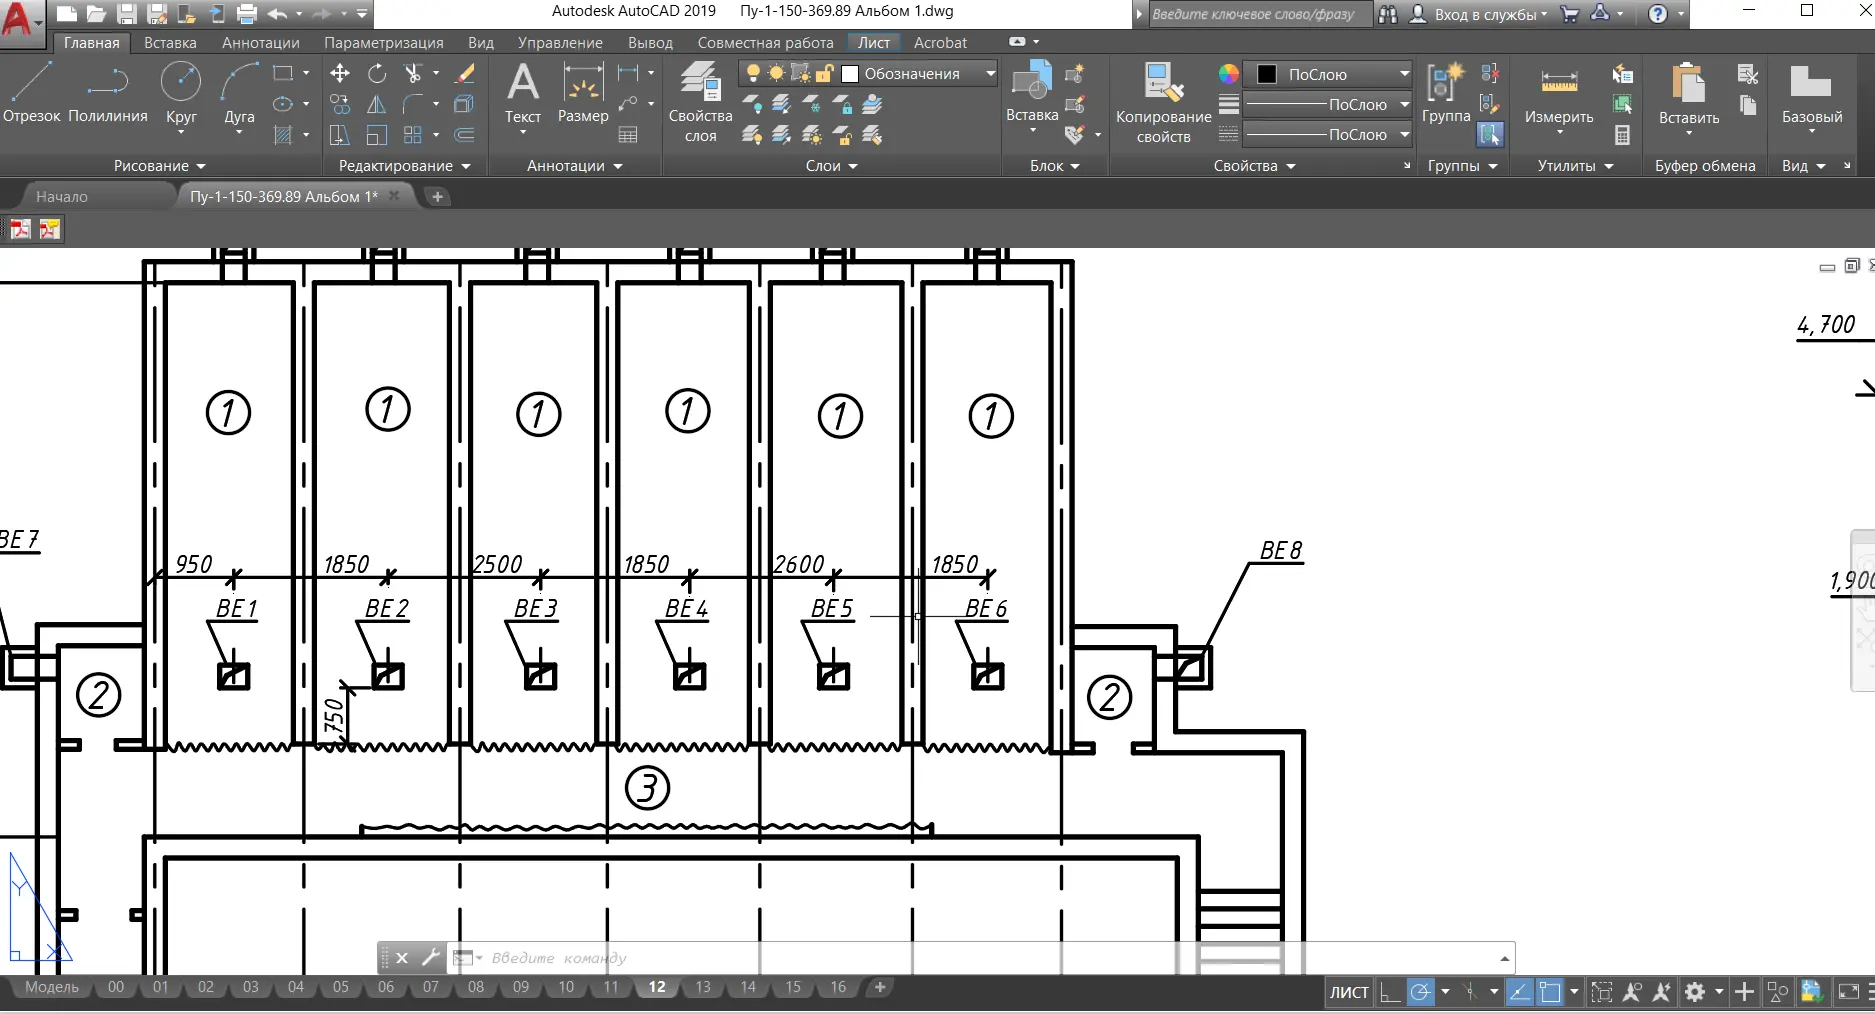Viewport: 1875px width, 1014px height.
Task: Choose the Rotate tool icon
Action: [377, 73]
